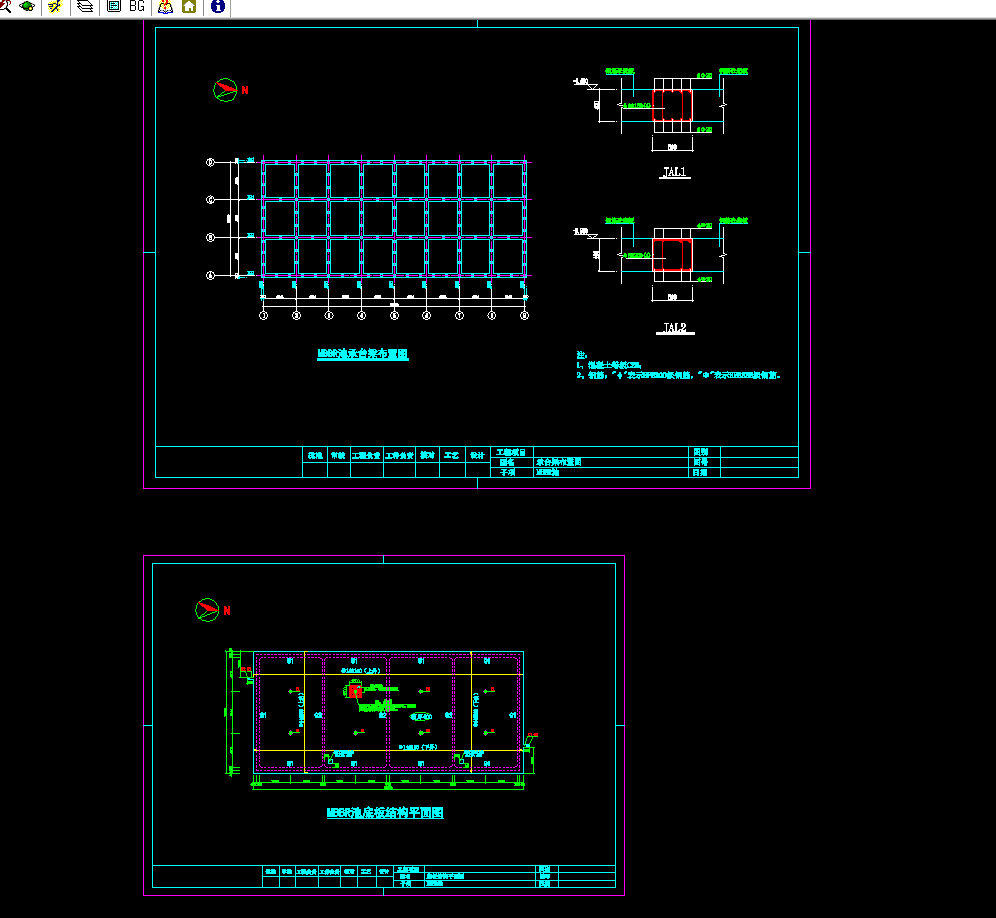Click the north arrow compass in lower sheet

207,610
